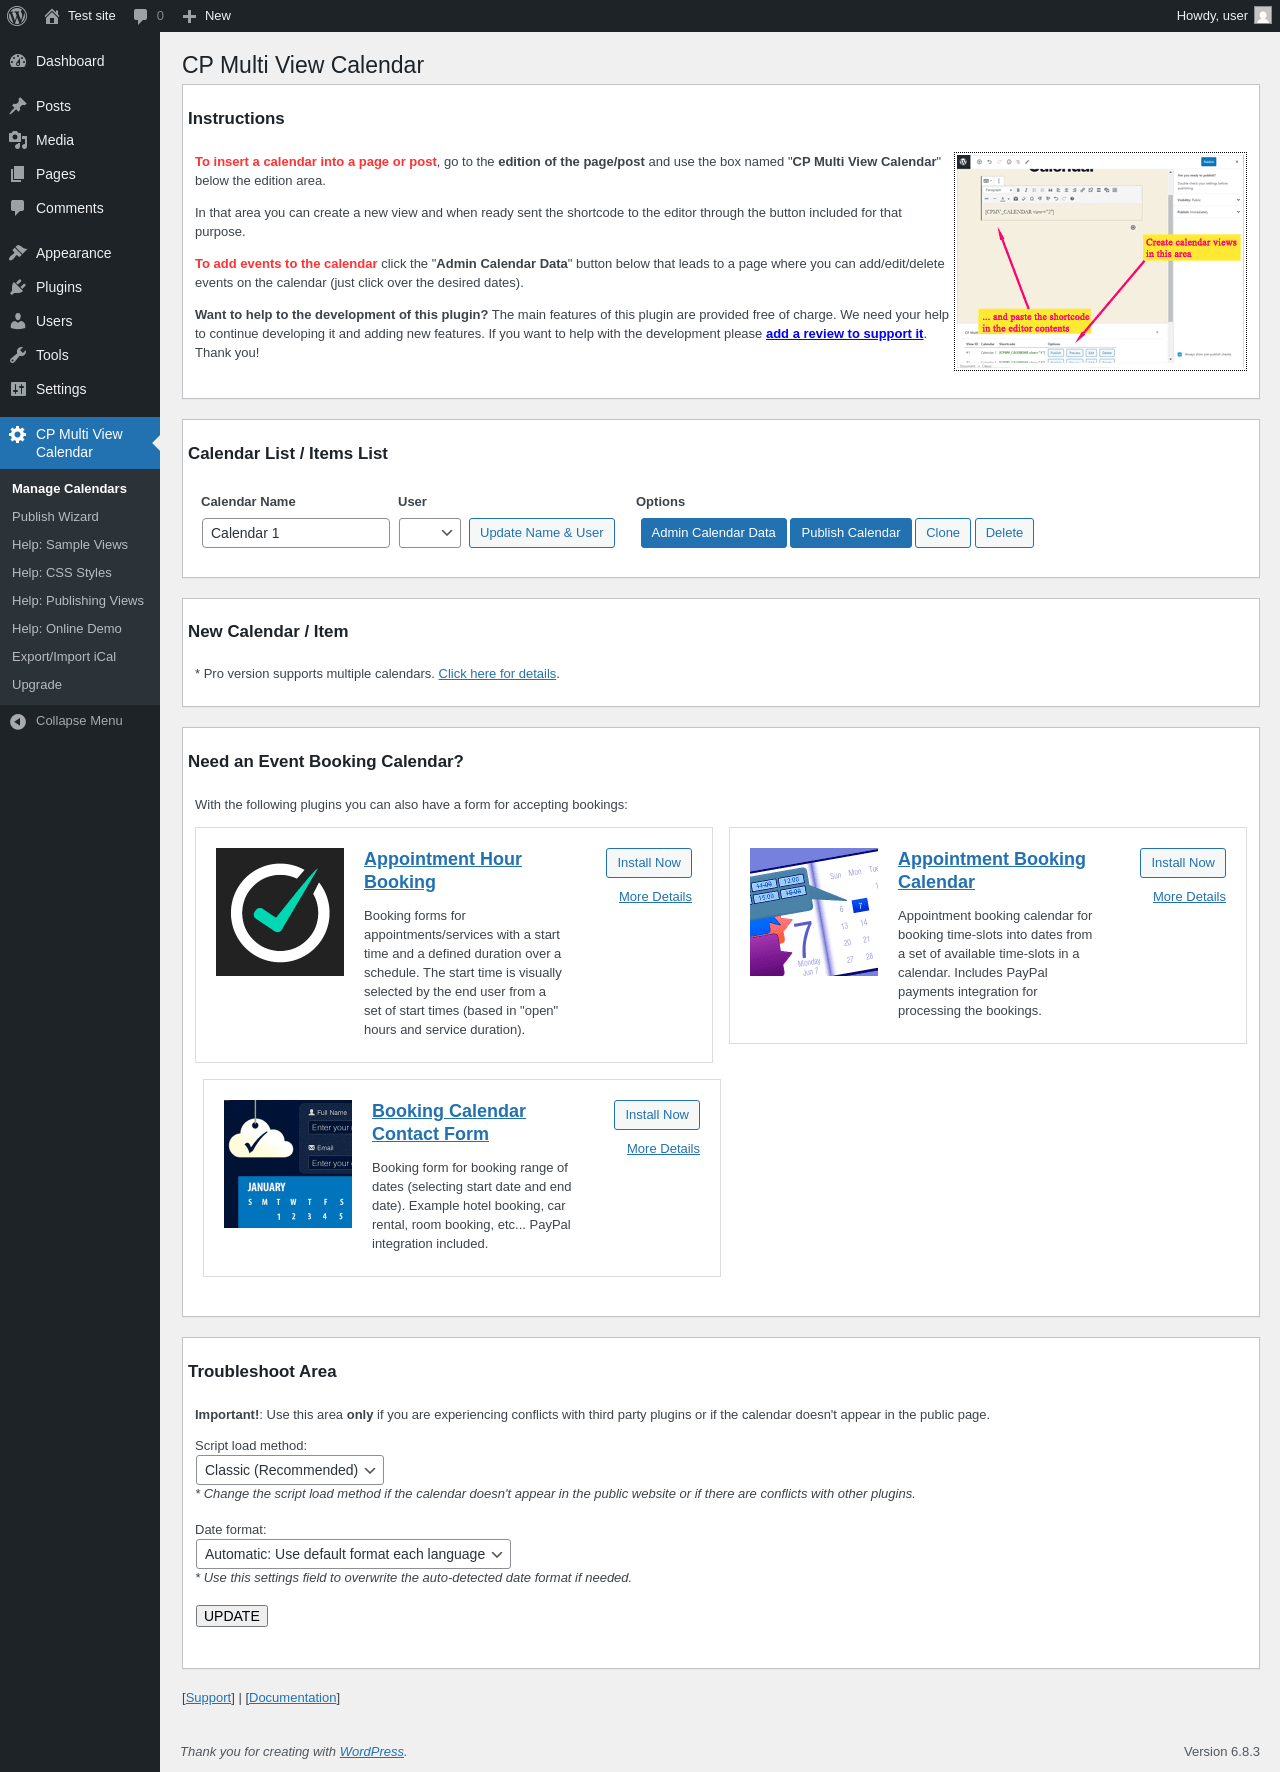The image size is (1280, 1772).
Task: Delete the Calendar 1 item
Action: coord(1004,533)
